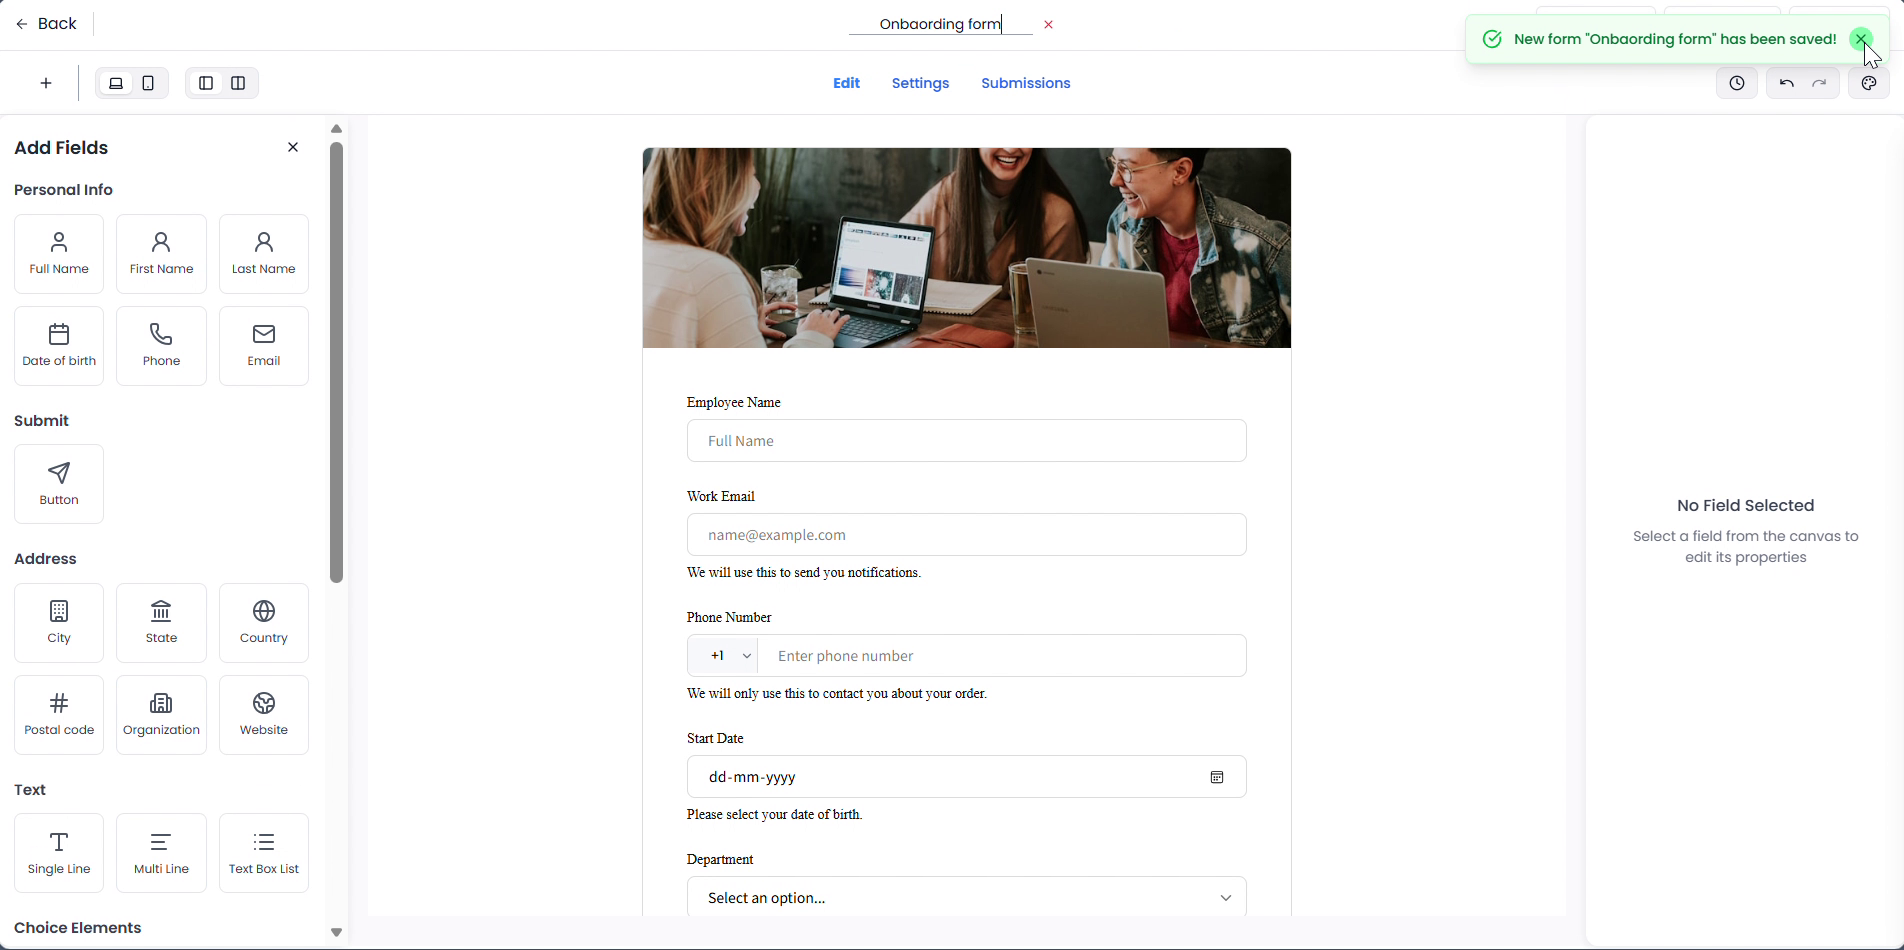Switch to desktop preview mode
The height and width of the screenshot is (950, 1904).
[x=116, y=84]
